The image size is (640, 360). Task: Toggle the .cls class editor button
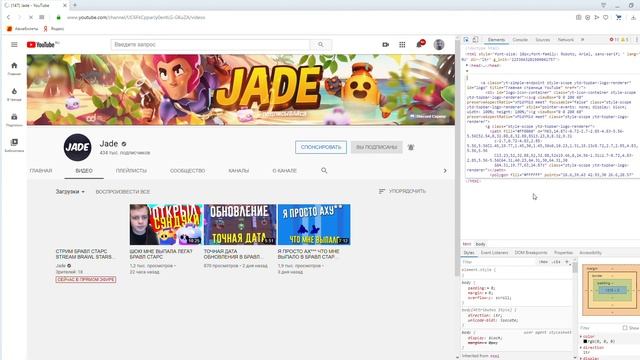(x=556, y=262)
